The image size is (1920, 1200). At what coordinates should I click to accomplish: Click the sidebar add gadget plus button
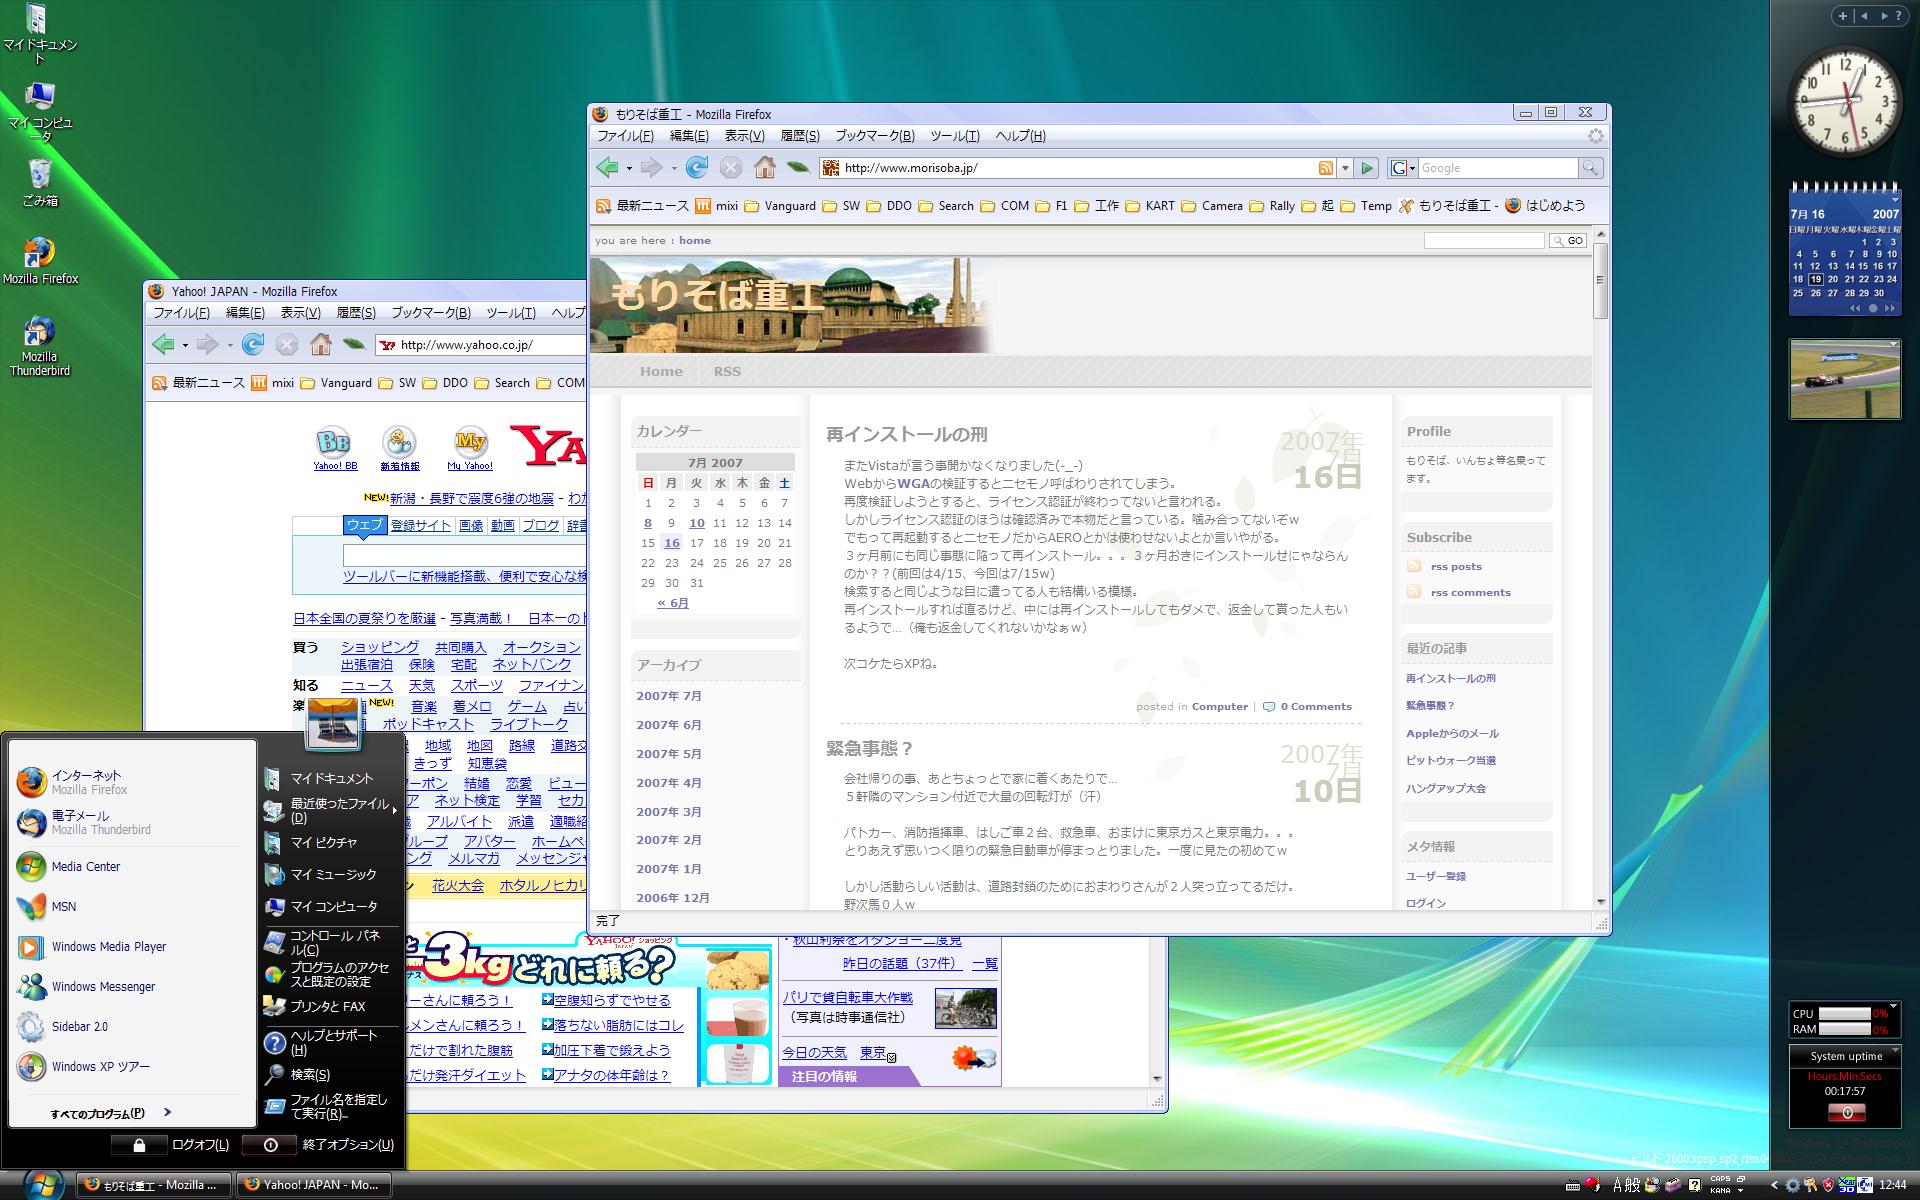1842,15
